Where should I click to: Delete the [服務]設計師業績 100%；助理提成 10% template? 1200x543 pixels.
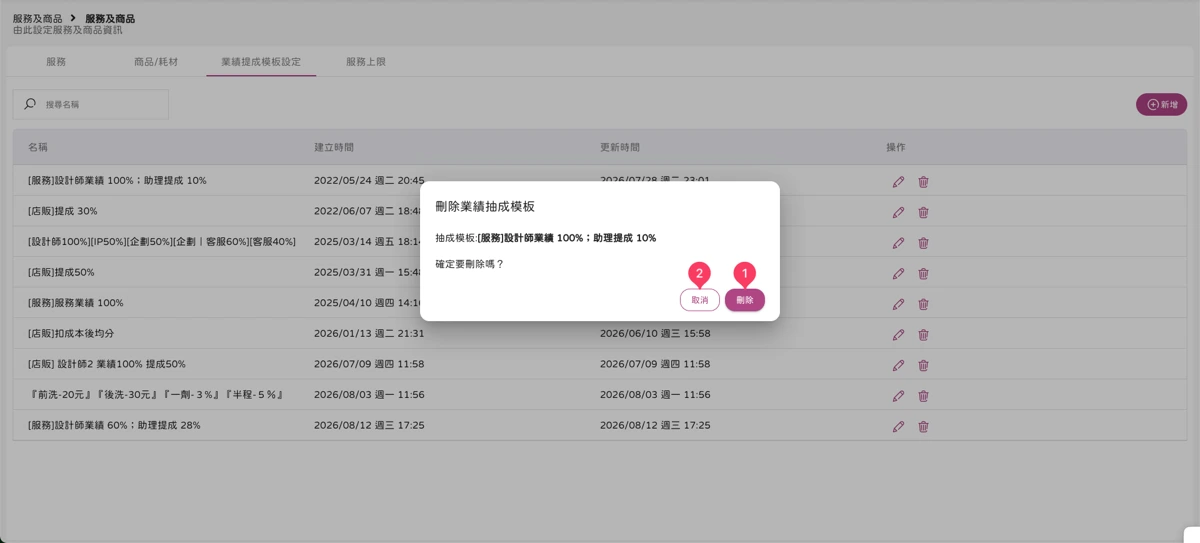coord(923,182)
